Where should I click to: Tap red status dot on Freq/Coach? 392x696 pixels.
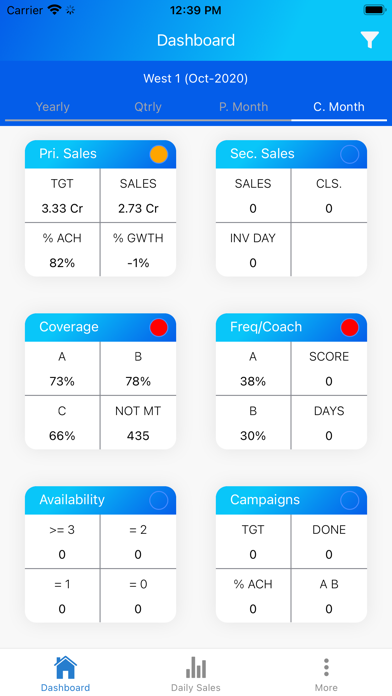click(349, 328)
